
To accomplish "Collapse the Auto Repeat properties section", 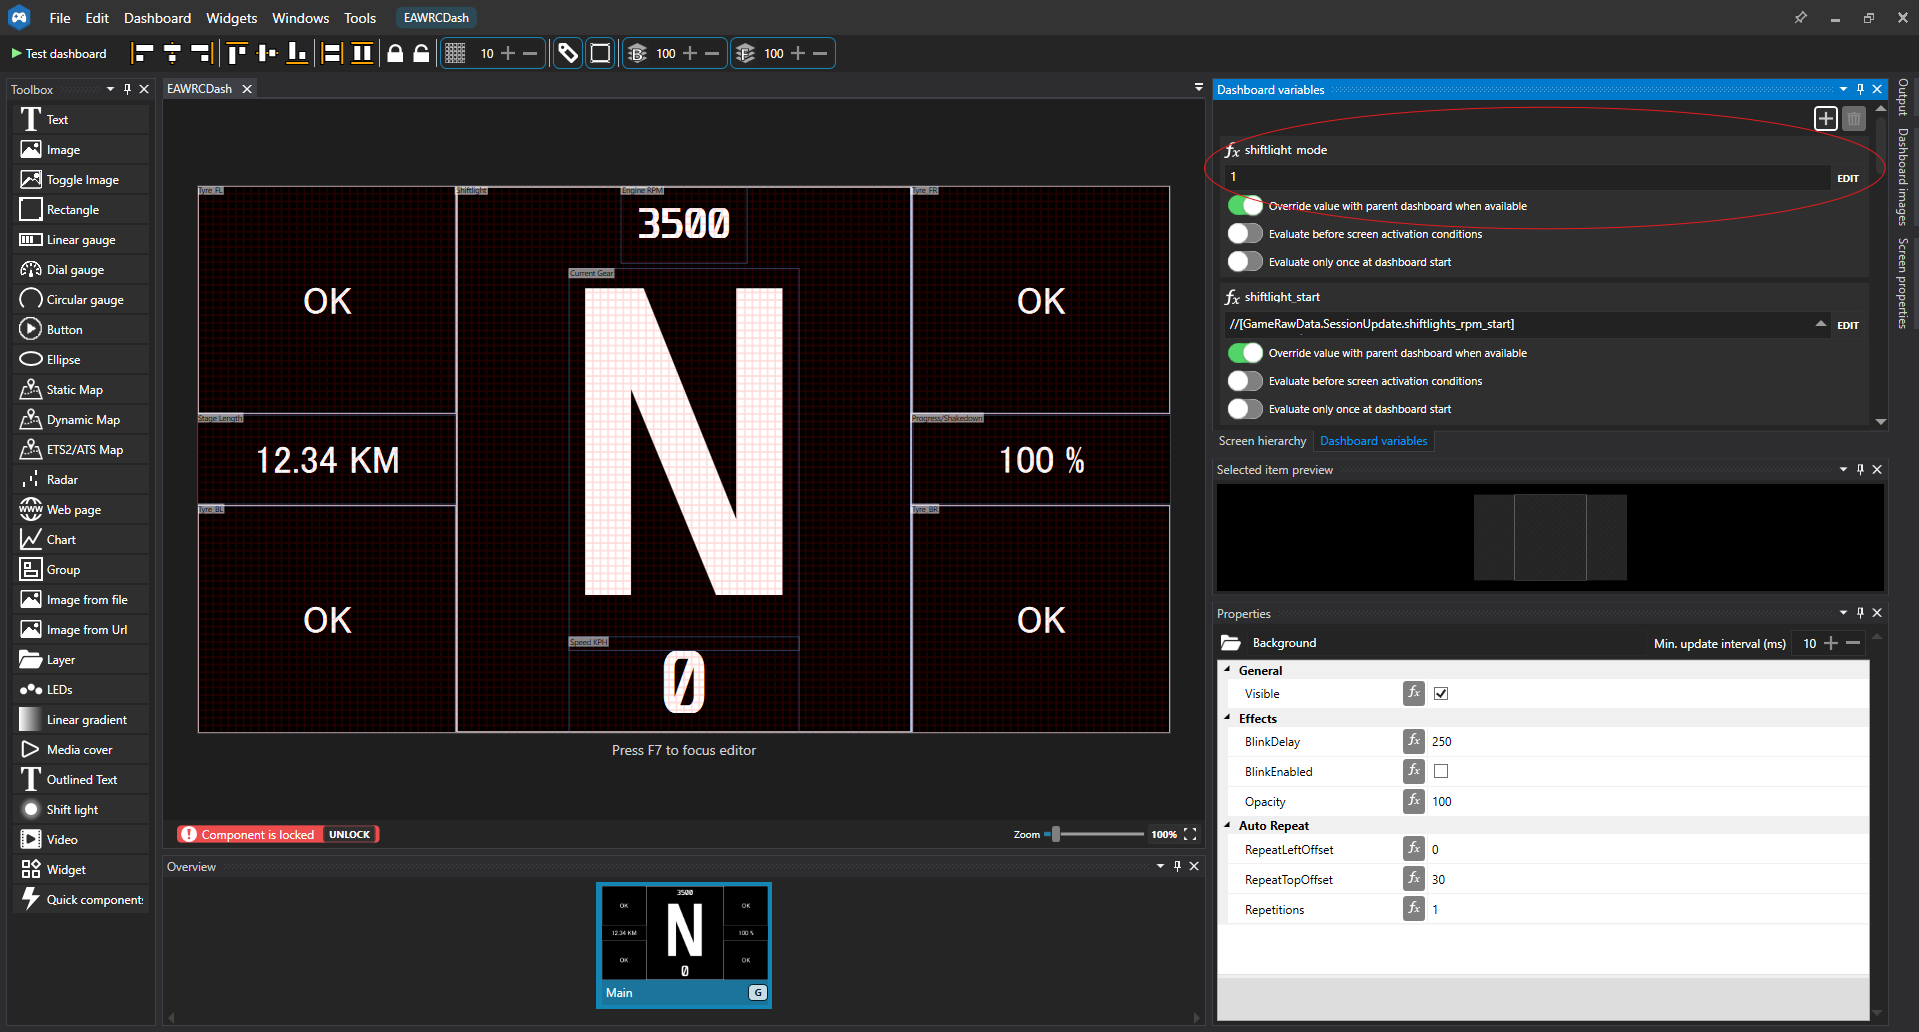I will 1227,825.
